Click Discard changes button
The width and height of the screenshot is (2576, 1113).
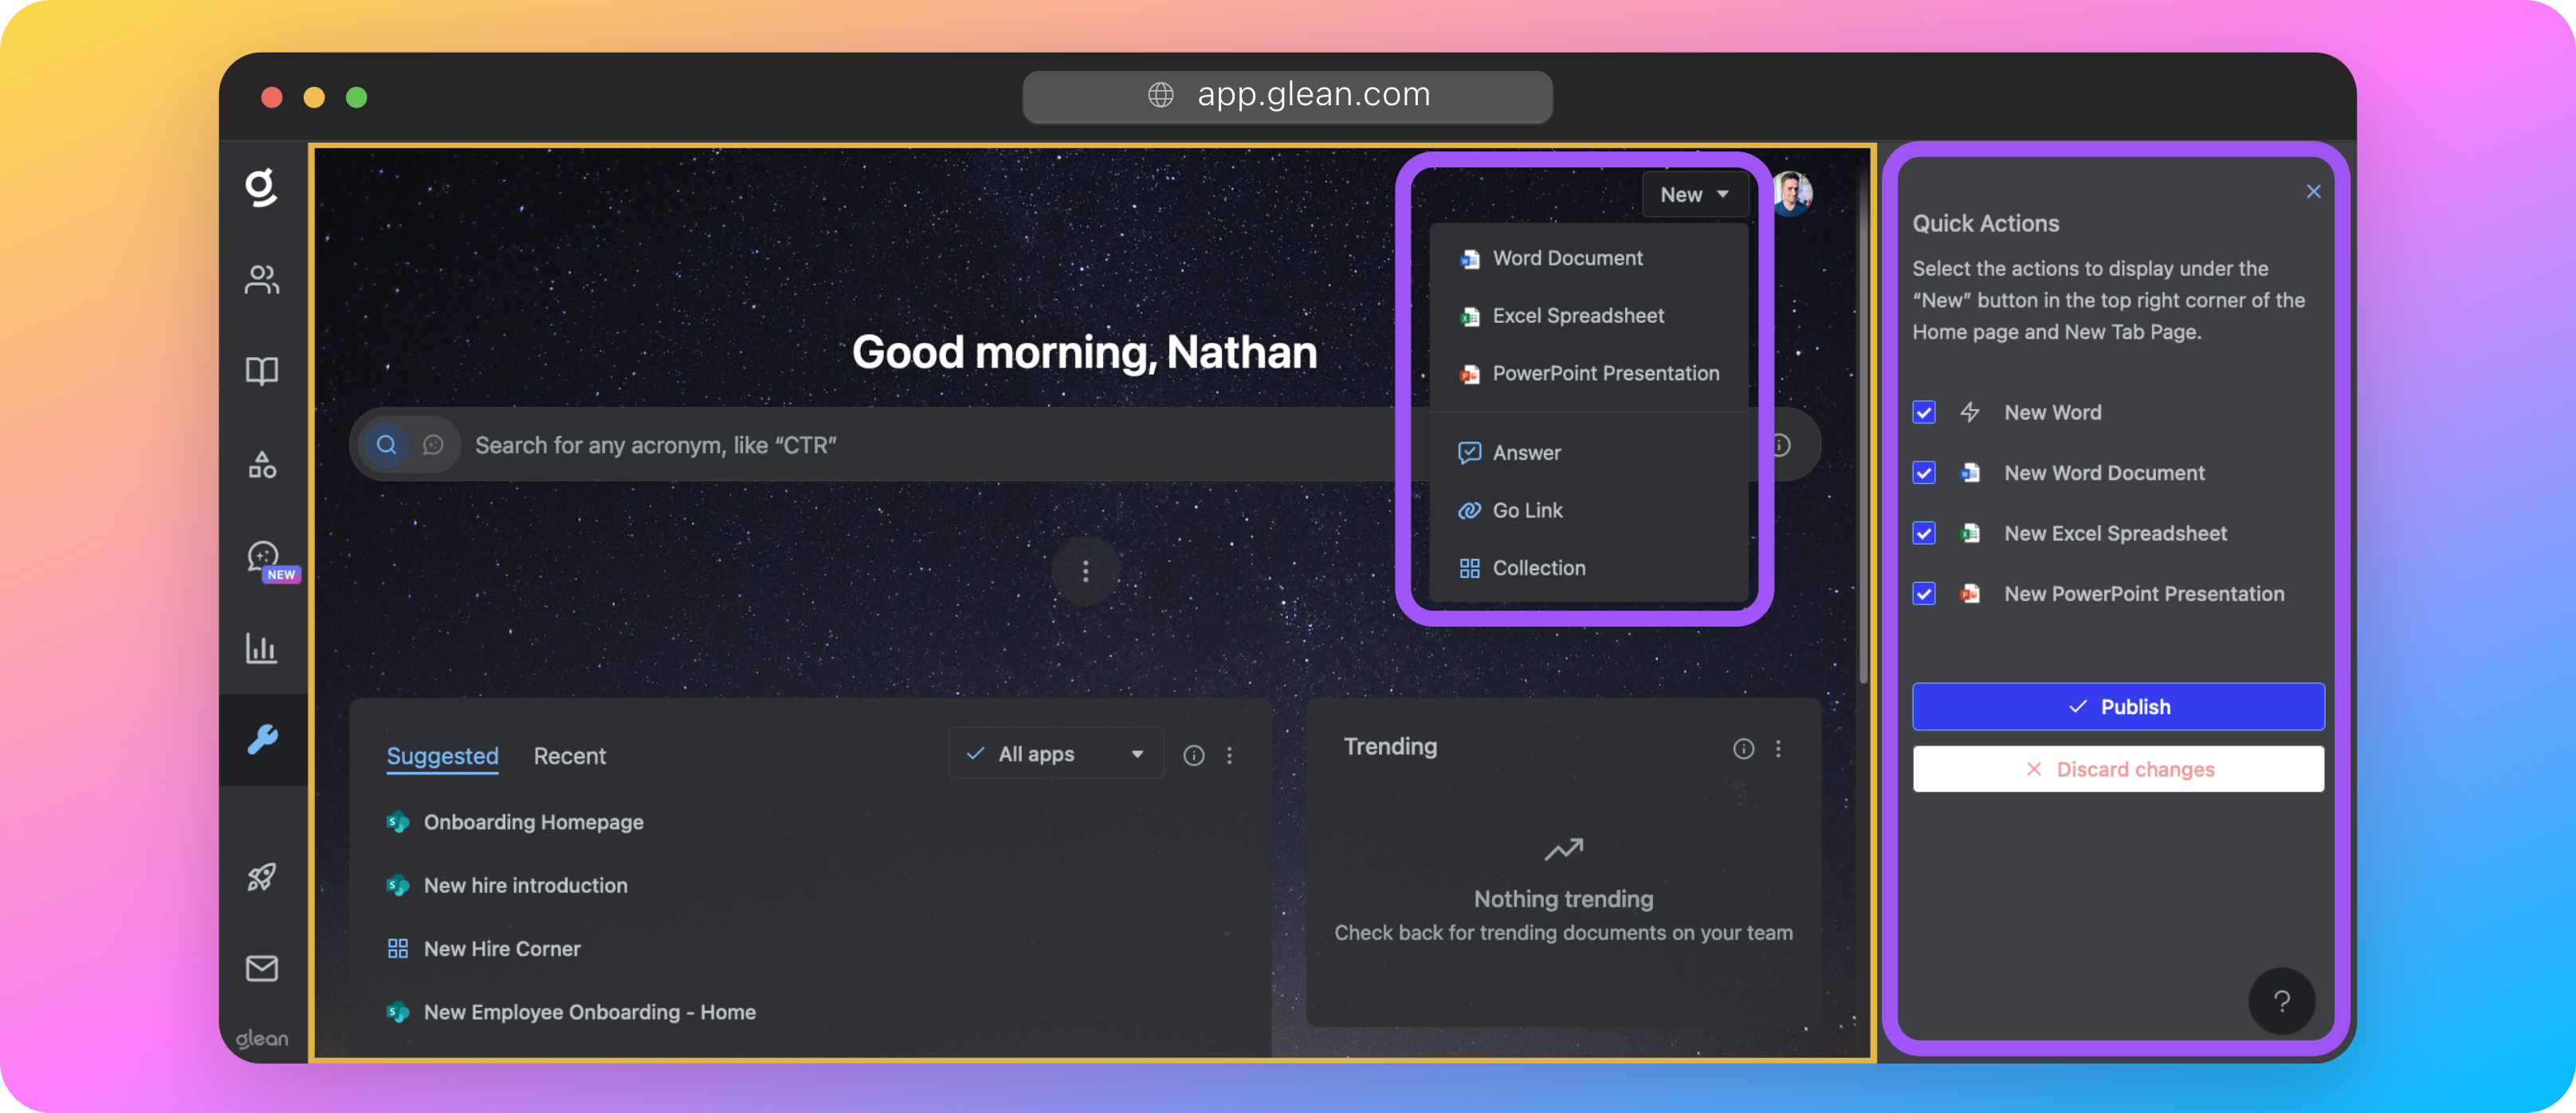(x=2118, y=769)
